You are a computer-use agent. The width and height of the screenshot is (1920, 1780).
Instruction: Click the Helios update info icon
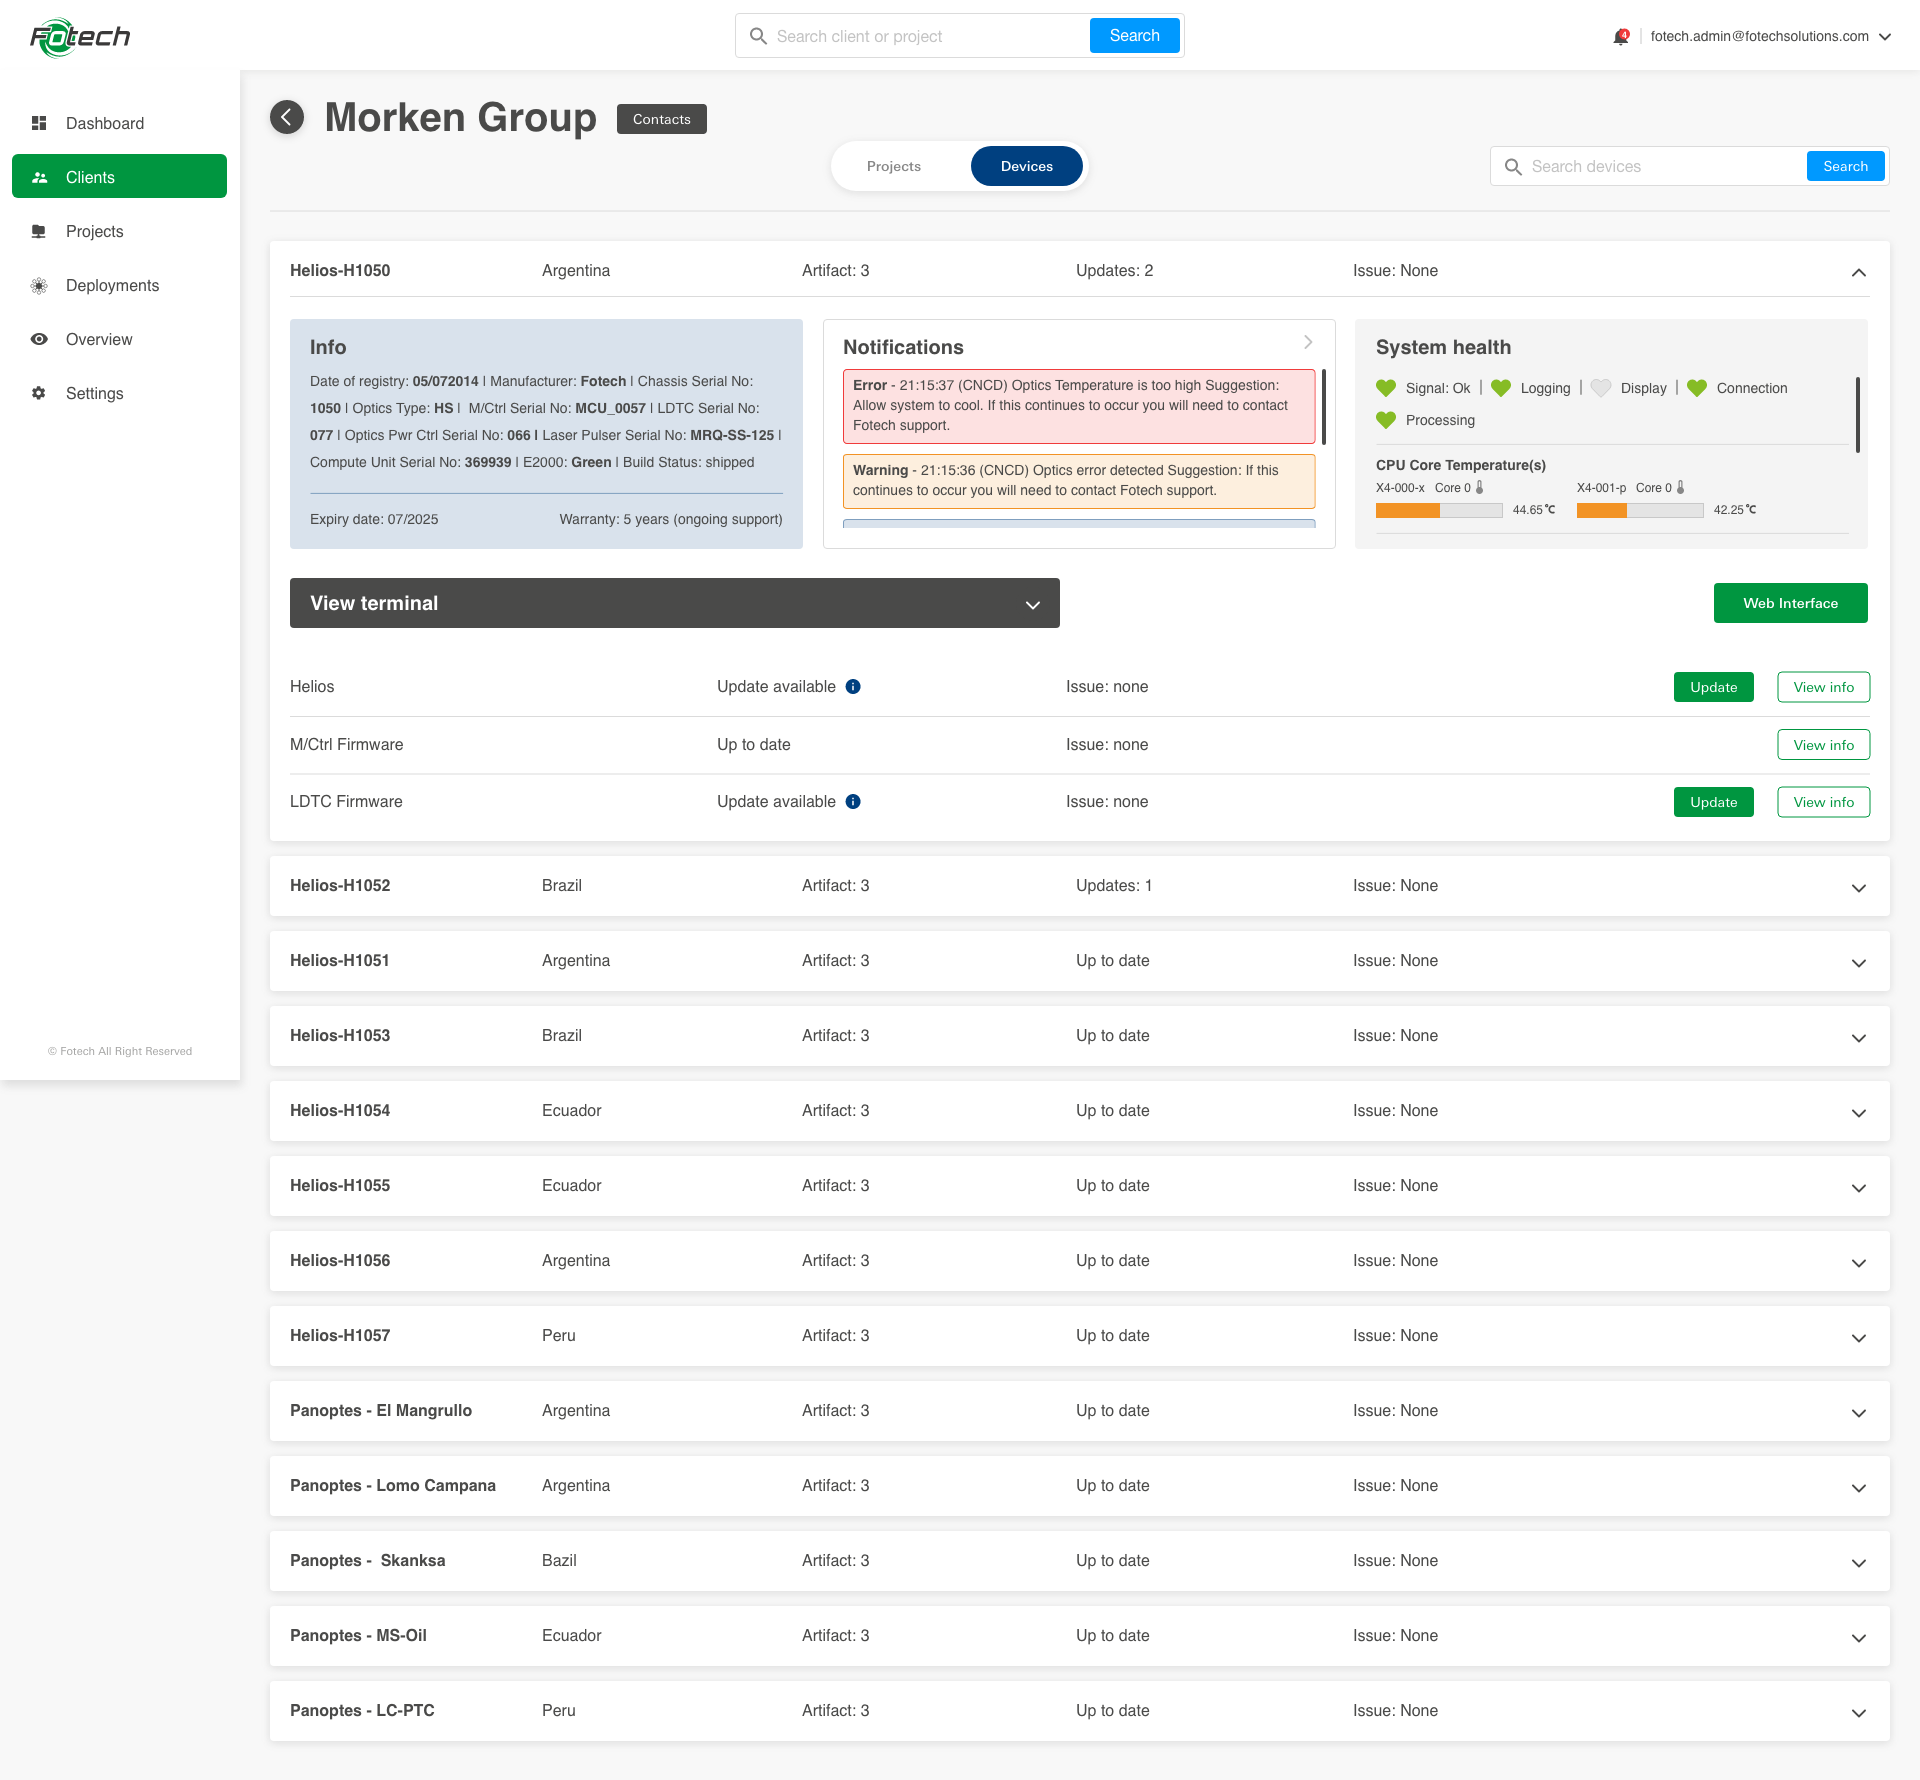tap(853, 687)
